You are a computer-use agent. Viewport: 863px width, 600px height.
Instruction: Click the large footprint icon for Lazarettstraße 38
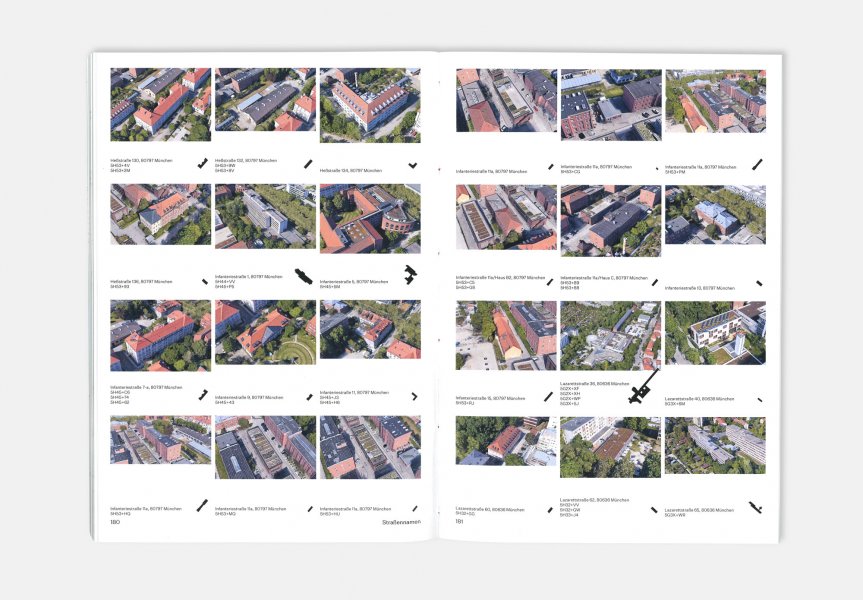[643, 387]
